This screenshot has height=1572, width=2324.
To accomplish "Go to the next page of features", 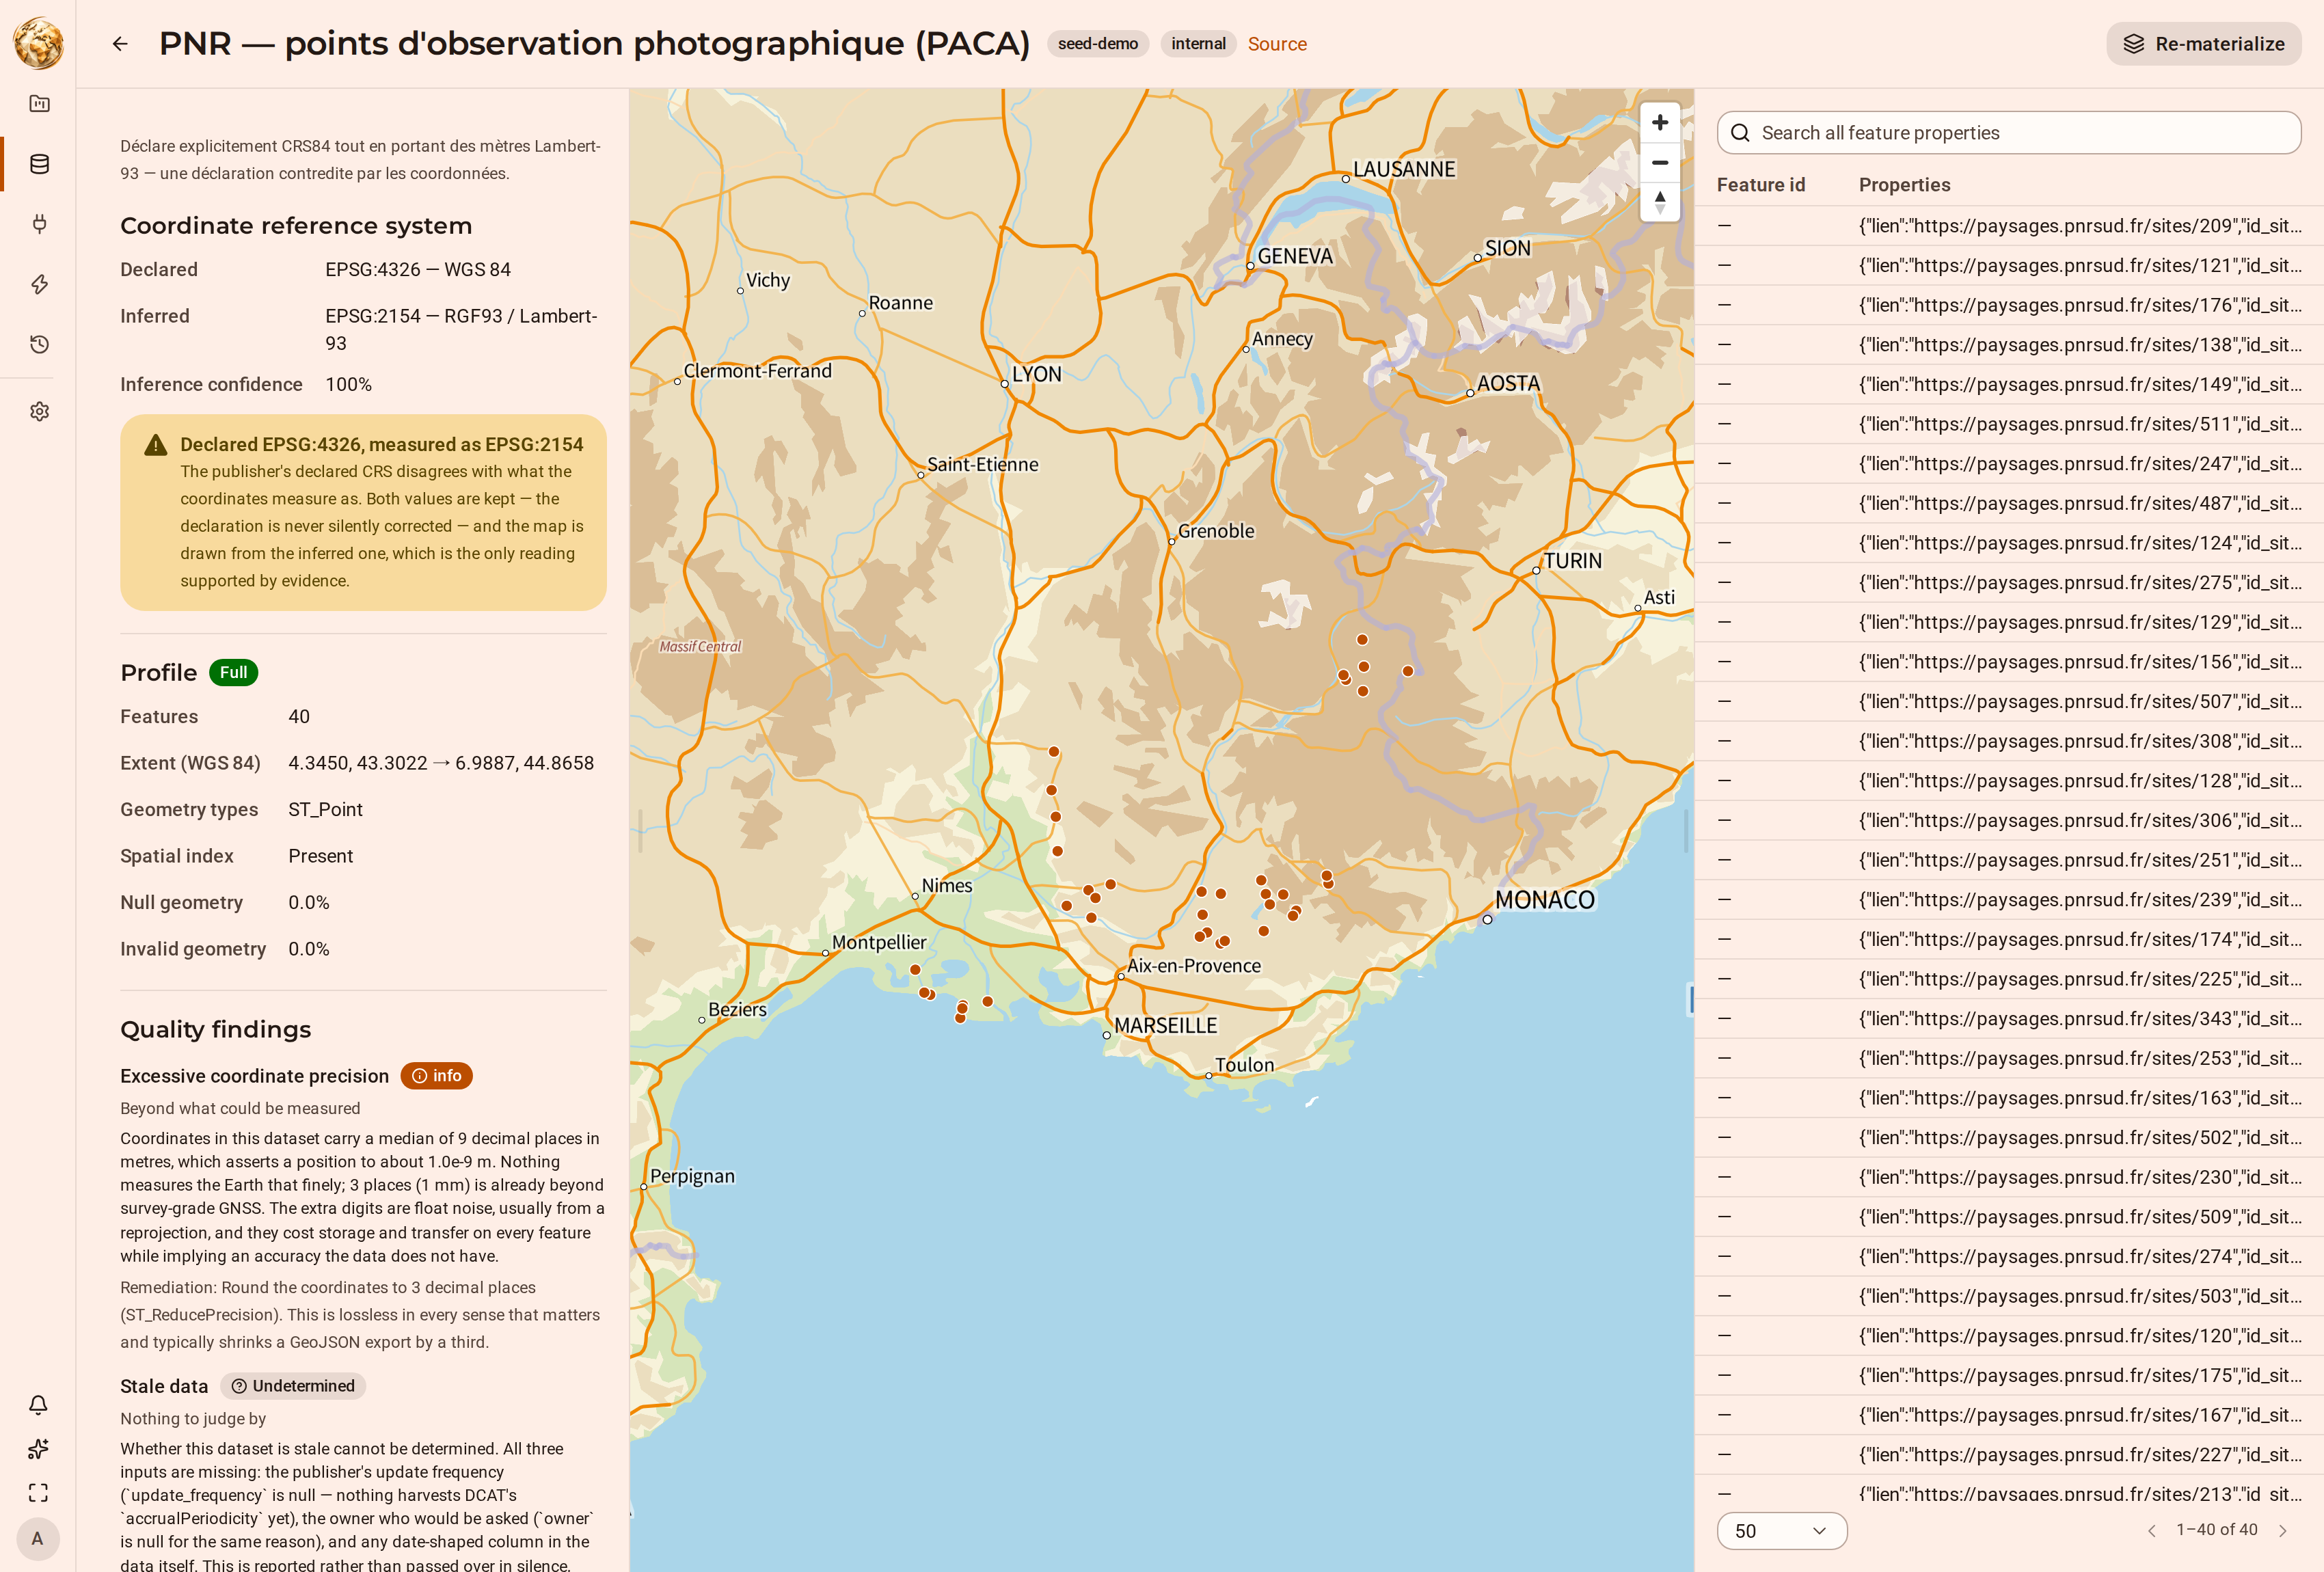I will [x=2283, y=1530].
